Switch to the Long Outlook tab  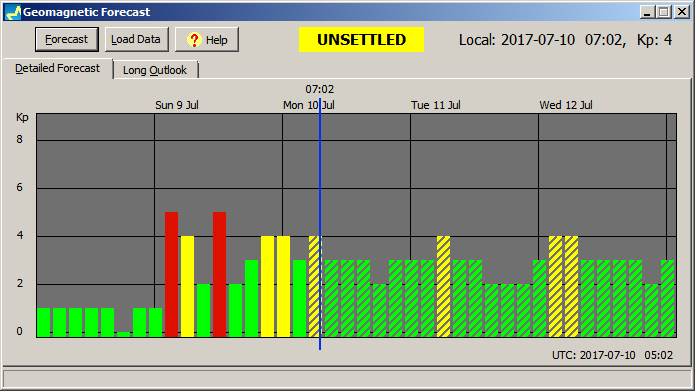click(155, 70)
